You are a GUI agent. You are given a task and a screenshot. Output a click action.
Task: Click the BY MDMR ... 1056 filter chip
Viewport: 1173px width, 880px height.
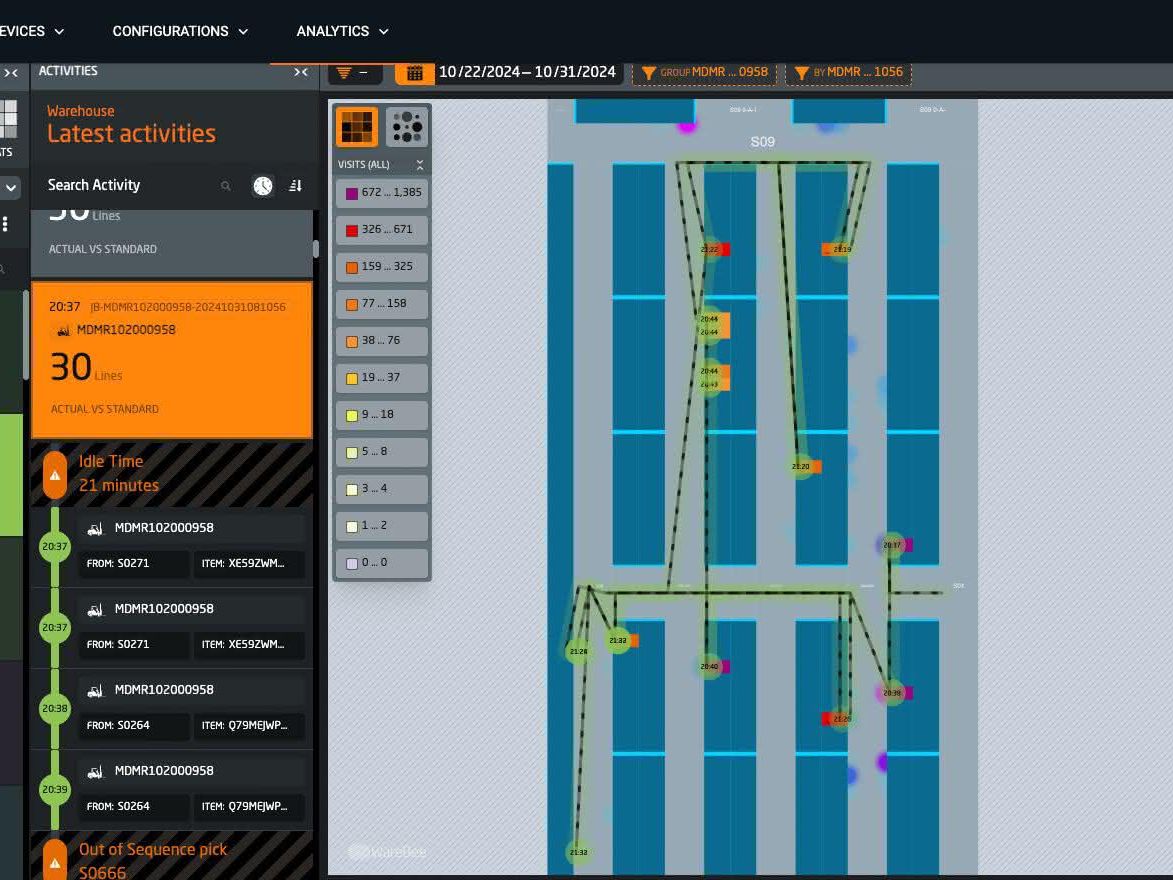(848, 73)
